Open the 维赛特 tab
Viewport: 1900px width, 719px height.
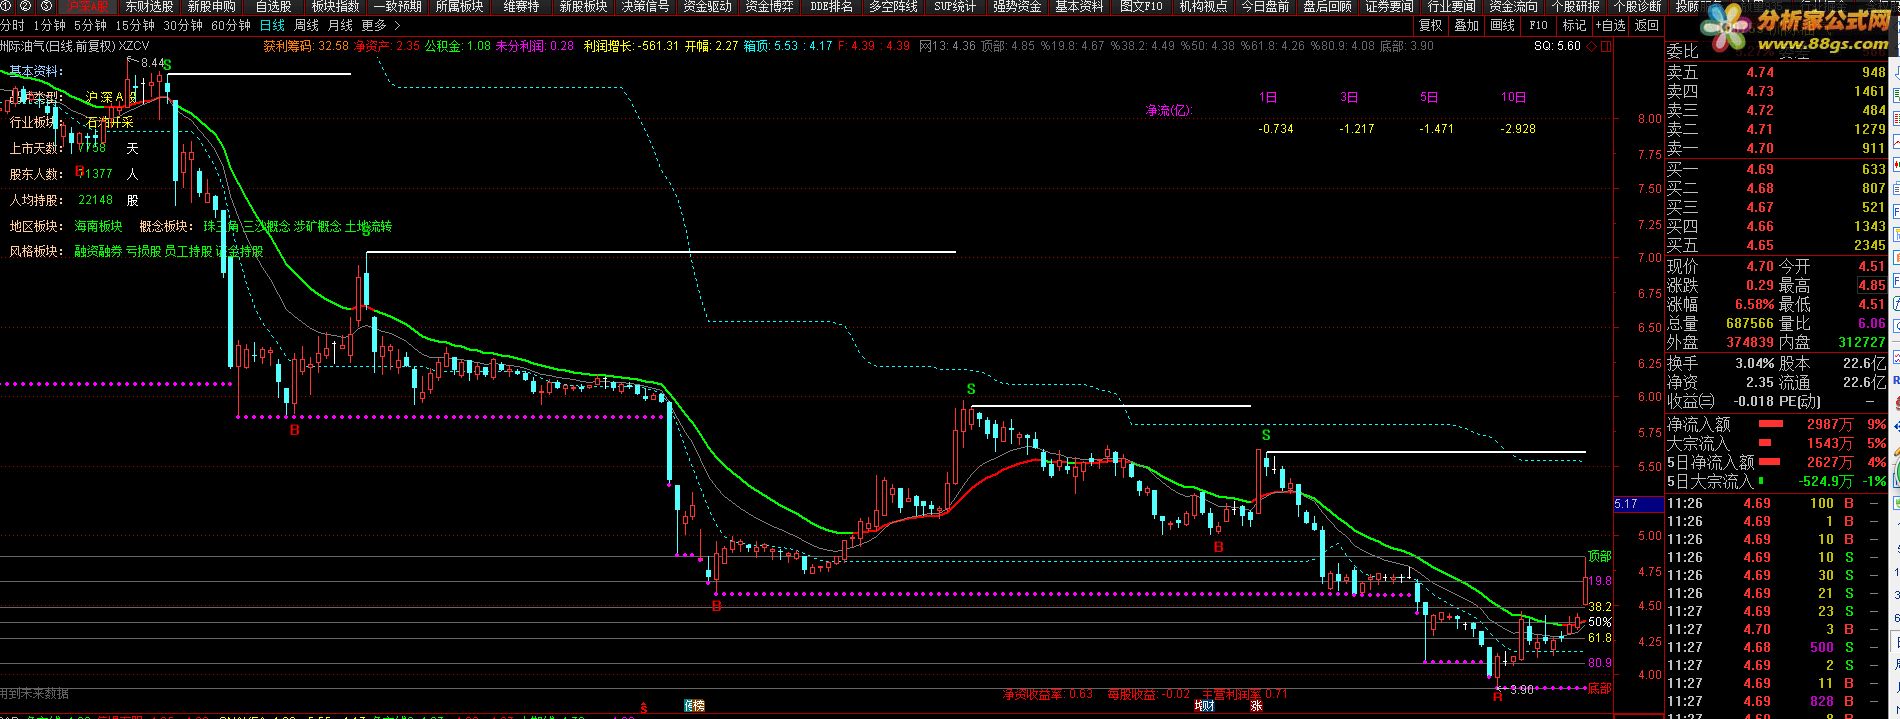coord(521,6)
